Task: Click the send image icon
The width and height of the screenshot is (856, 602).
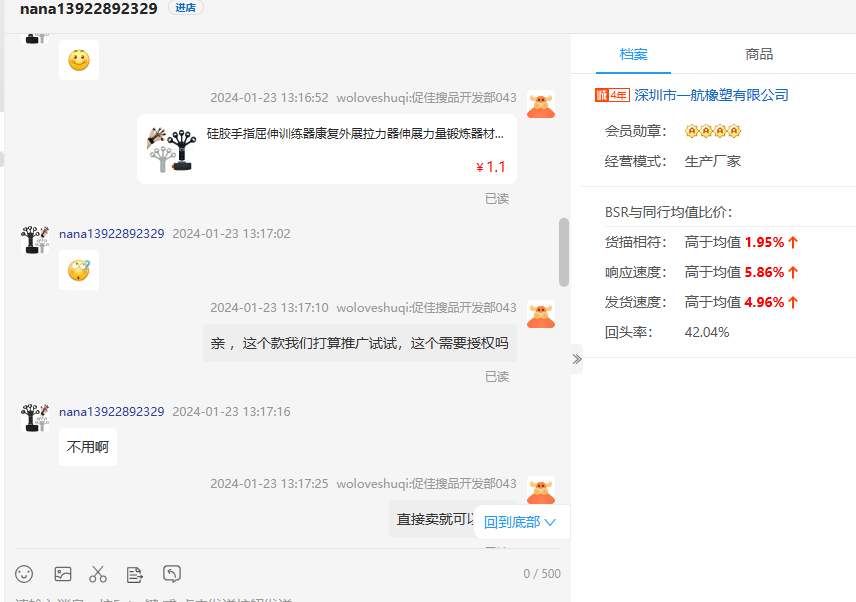Action: tap(63, 574)
